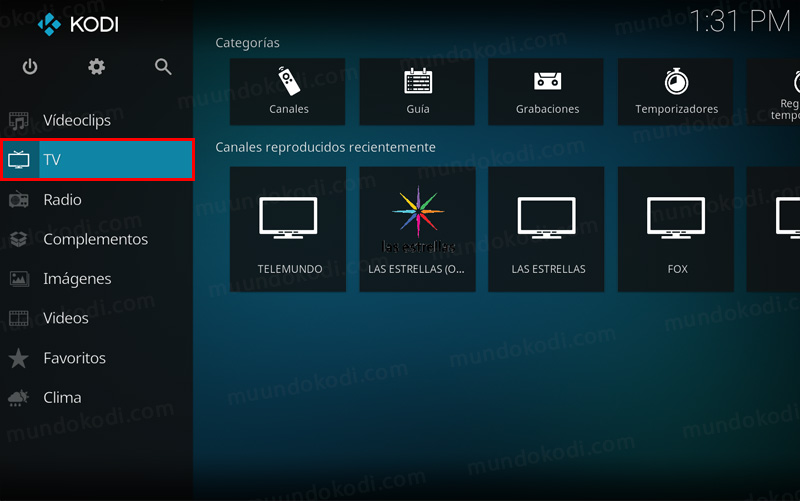Open the Favoritos menu item
This screenshot has width=800, height=501.
96,358
